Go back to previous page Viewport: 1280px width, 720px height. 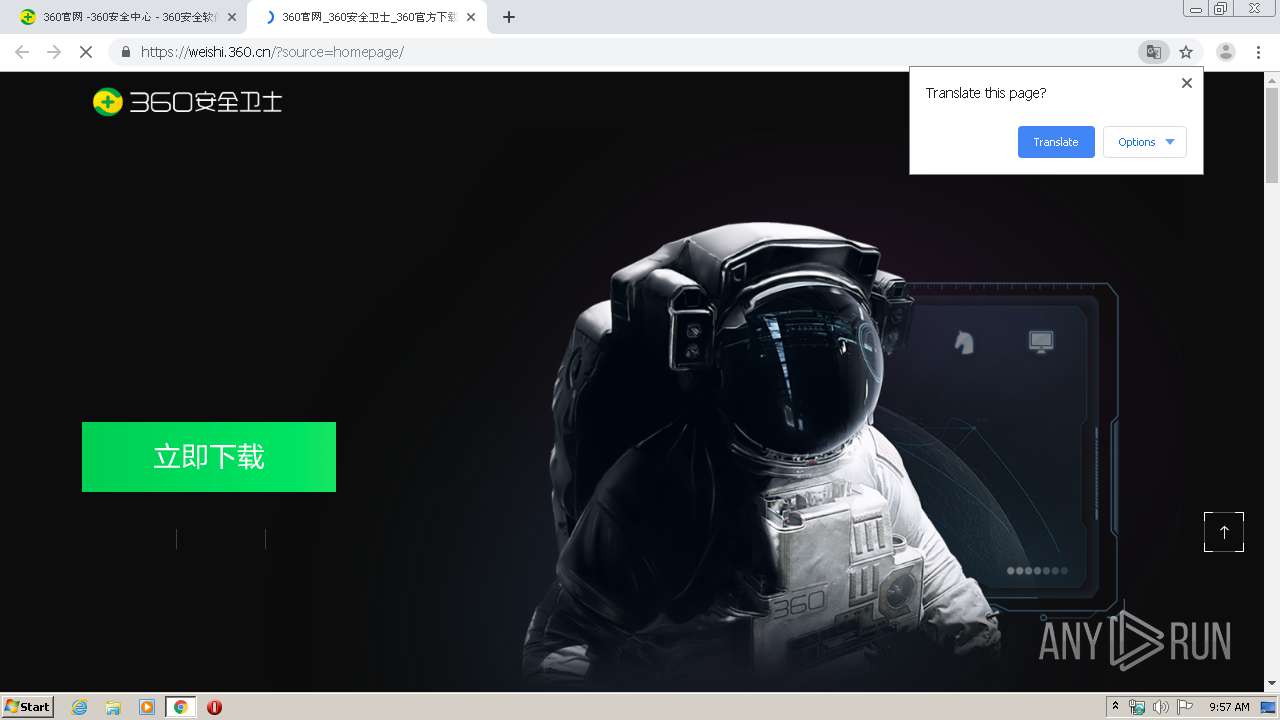click(22, 52)
